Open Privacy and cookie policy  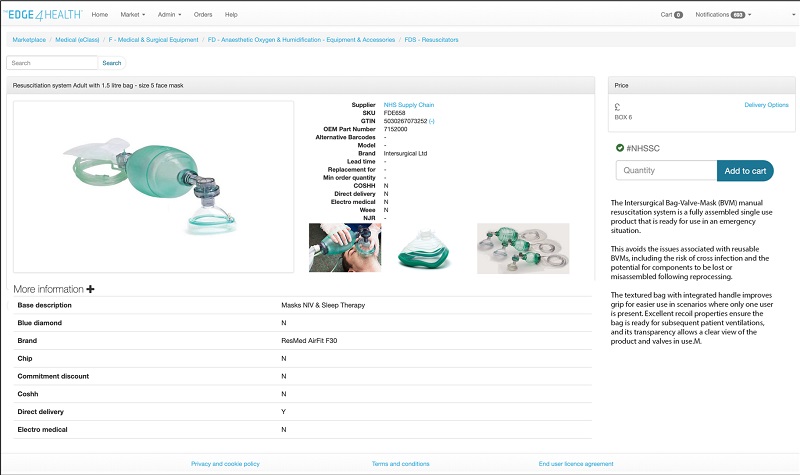coord(225,464)
